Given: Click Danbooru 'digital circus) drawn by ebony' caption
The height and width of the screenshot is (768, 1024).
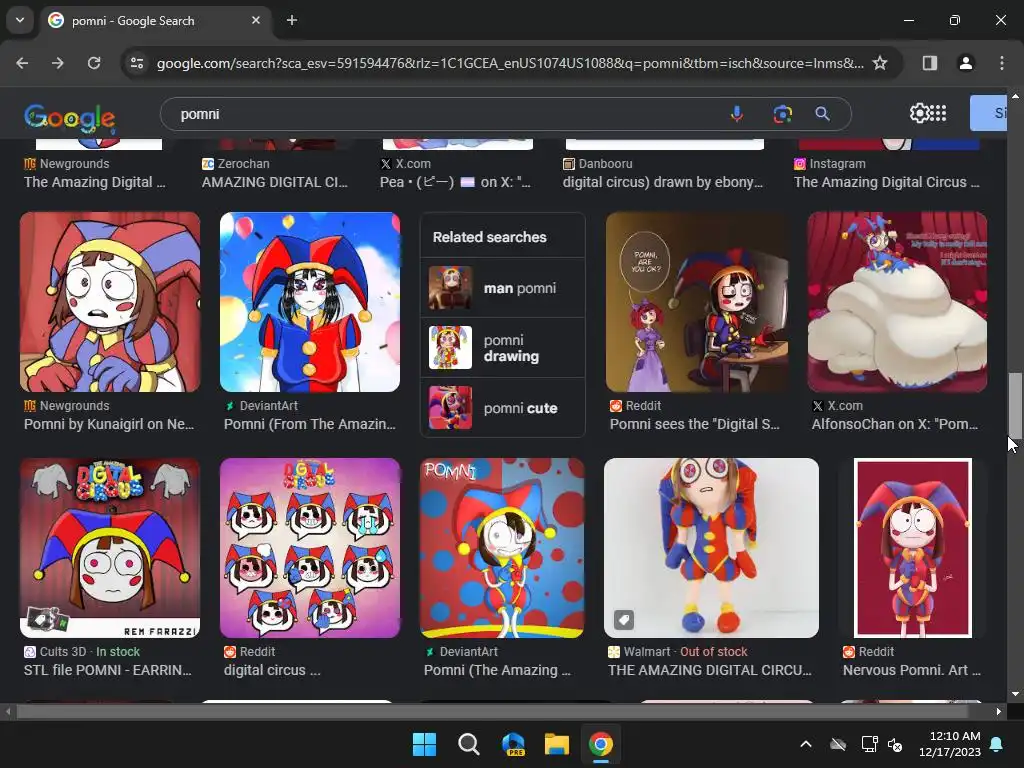Looking at the screenshot, I should (663, 182).
